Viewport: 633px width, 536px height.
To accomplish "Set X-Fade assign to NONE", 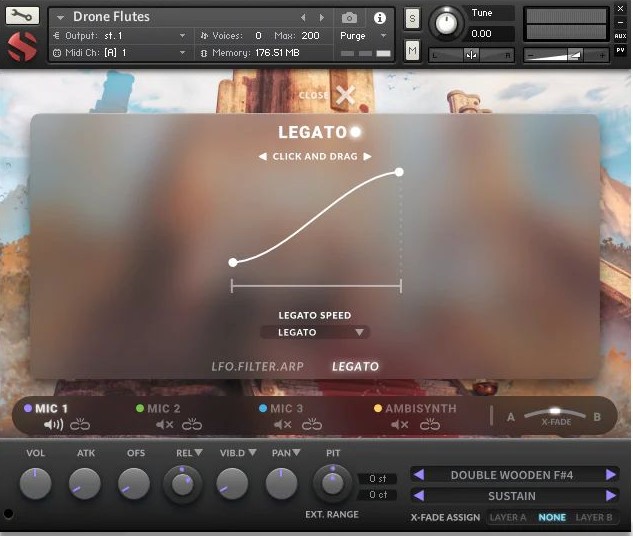I will pos(552,517).
